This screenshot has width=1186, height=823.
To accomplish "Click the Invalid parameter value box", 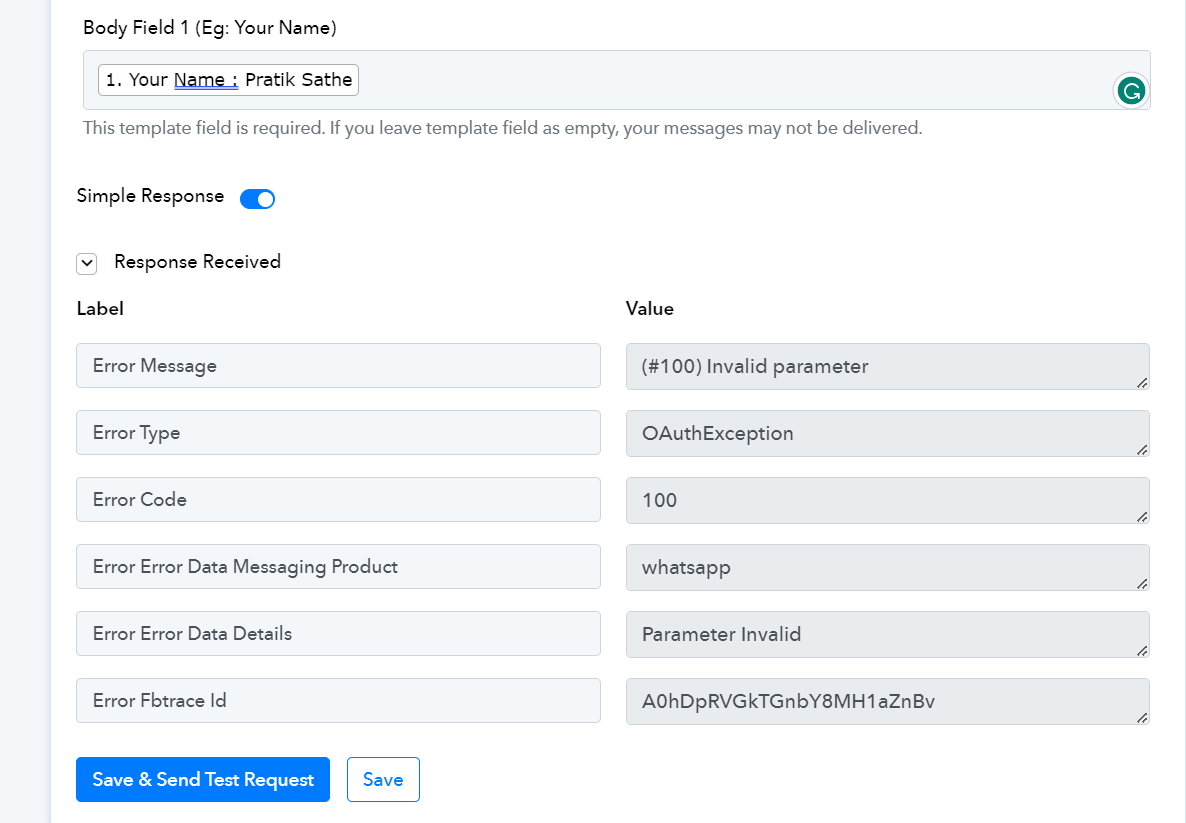I will click(x=887, y=367).
